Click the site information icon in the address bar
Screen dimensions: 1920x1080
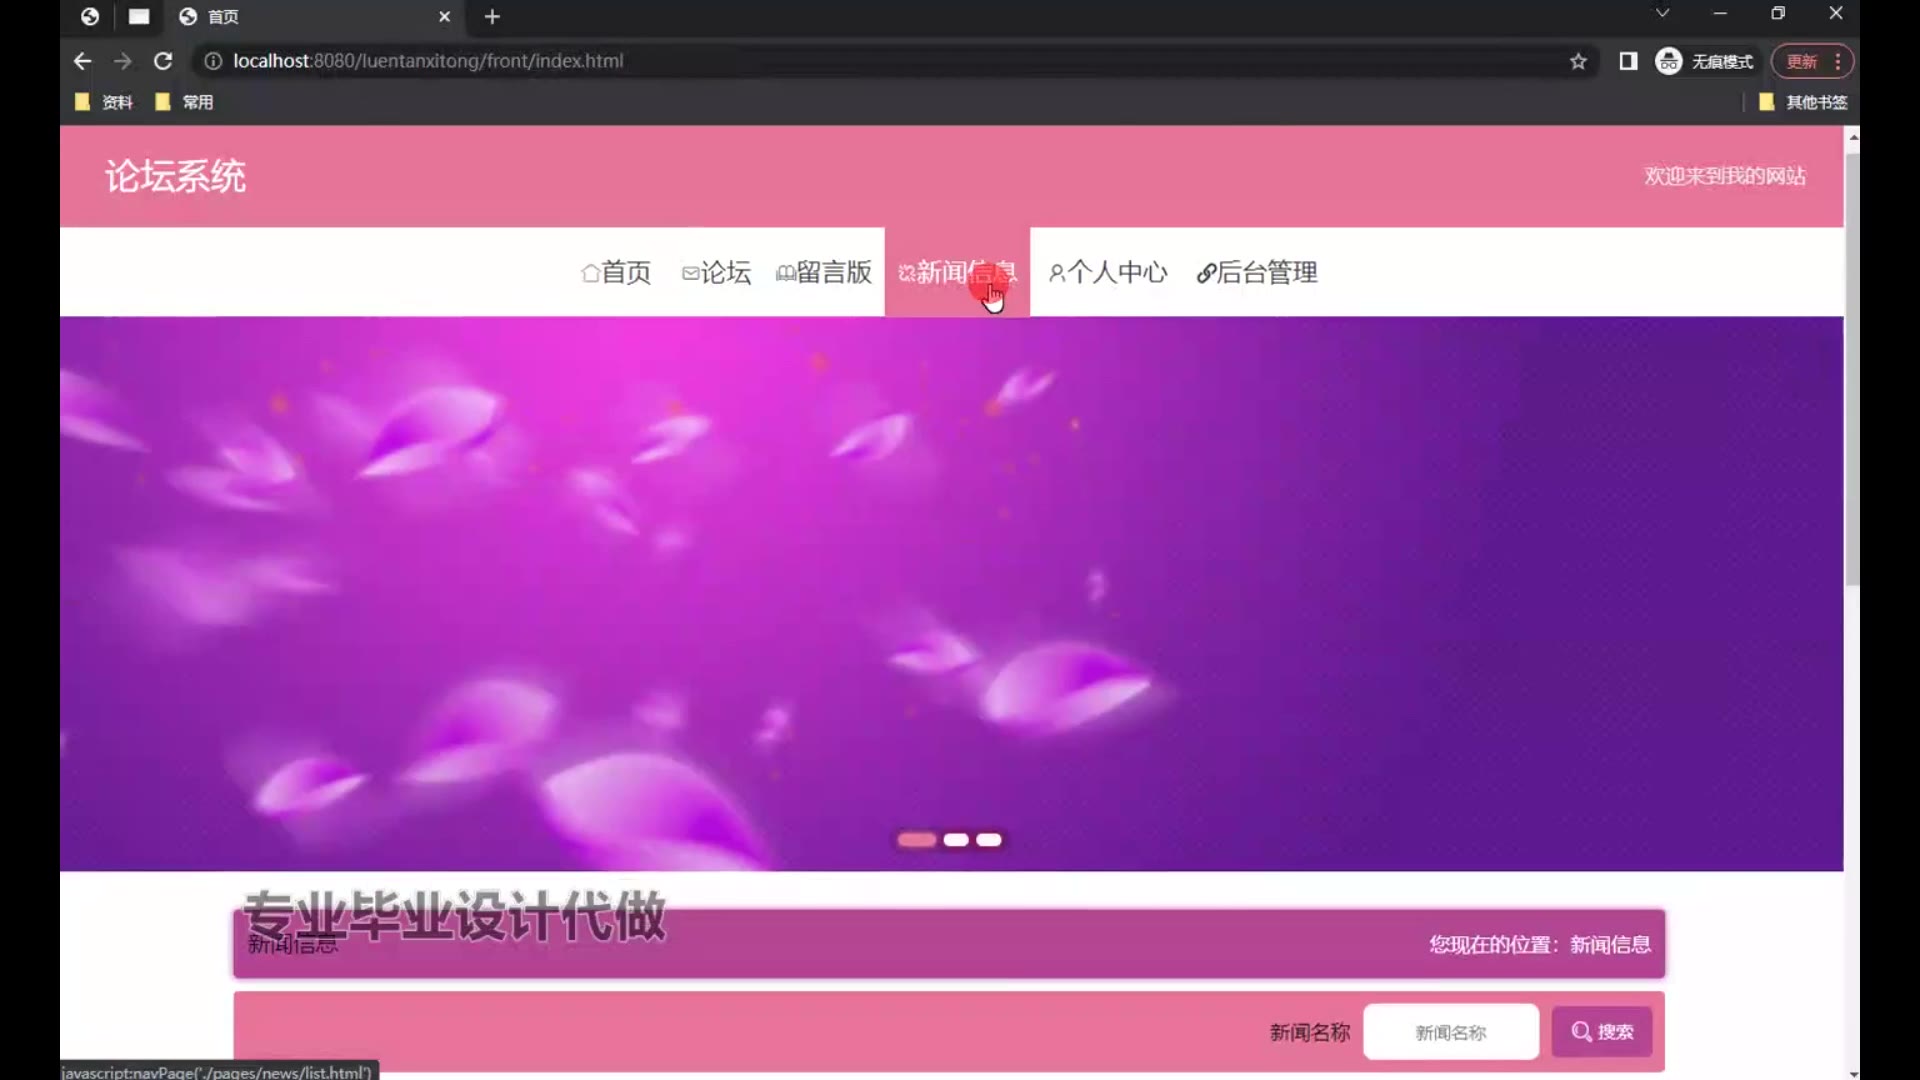click(213, 61)
